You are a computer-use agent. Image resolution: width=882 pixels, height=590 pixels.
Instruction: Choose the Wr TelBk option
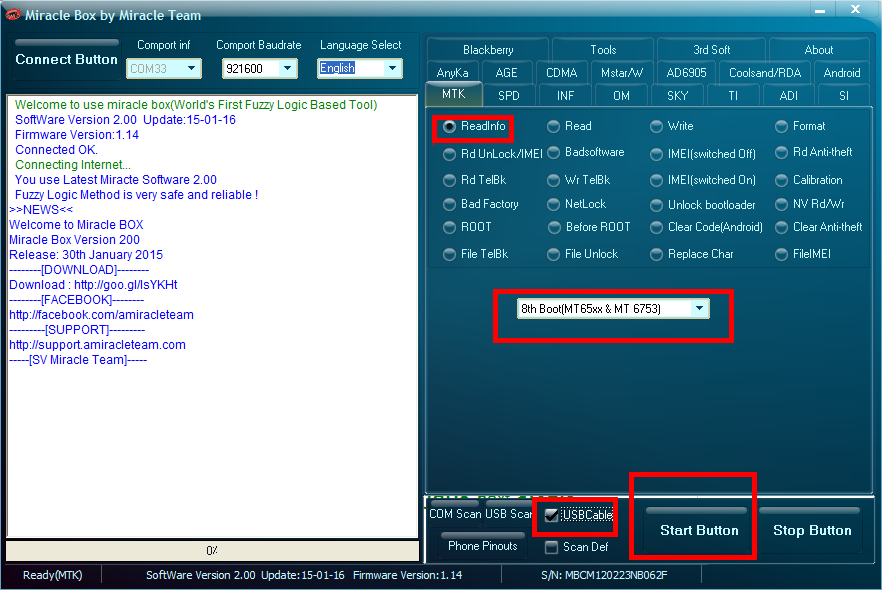(x=579, y=180)
